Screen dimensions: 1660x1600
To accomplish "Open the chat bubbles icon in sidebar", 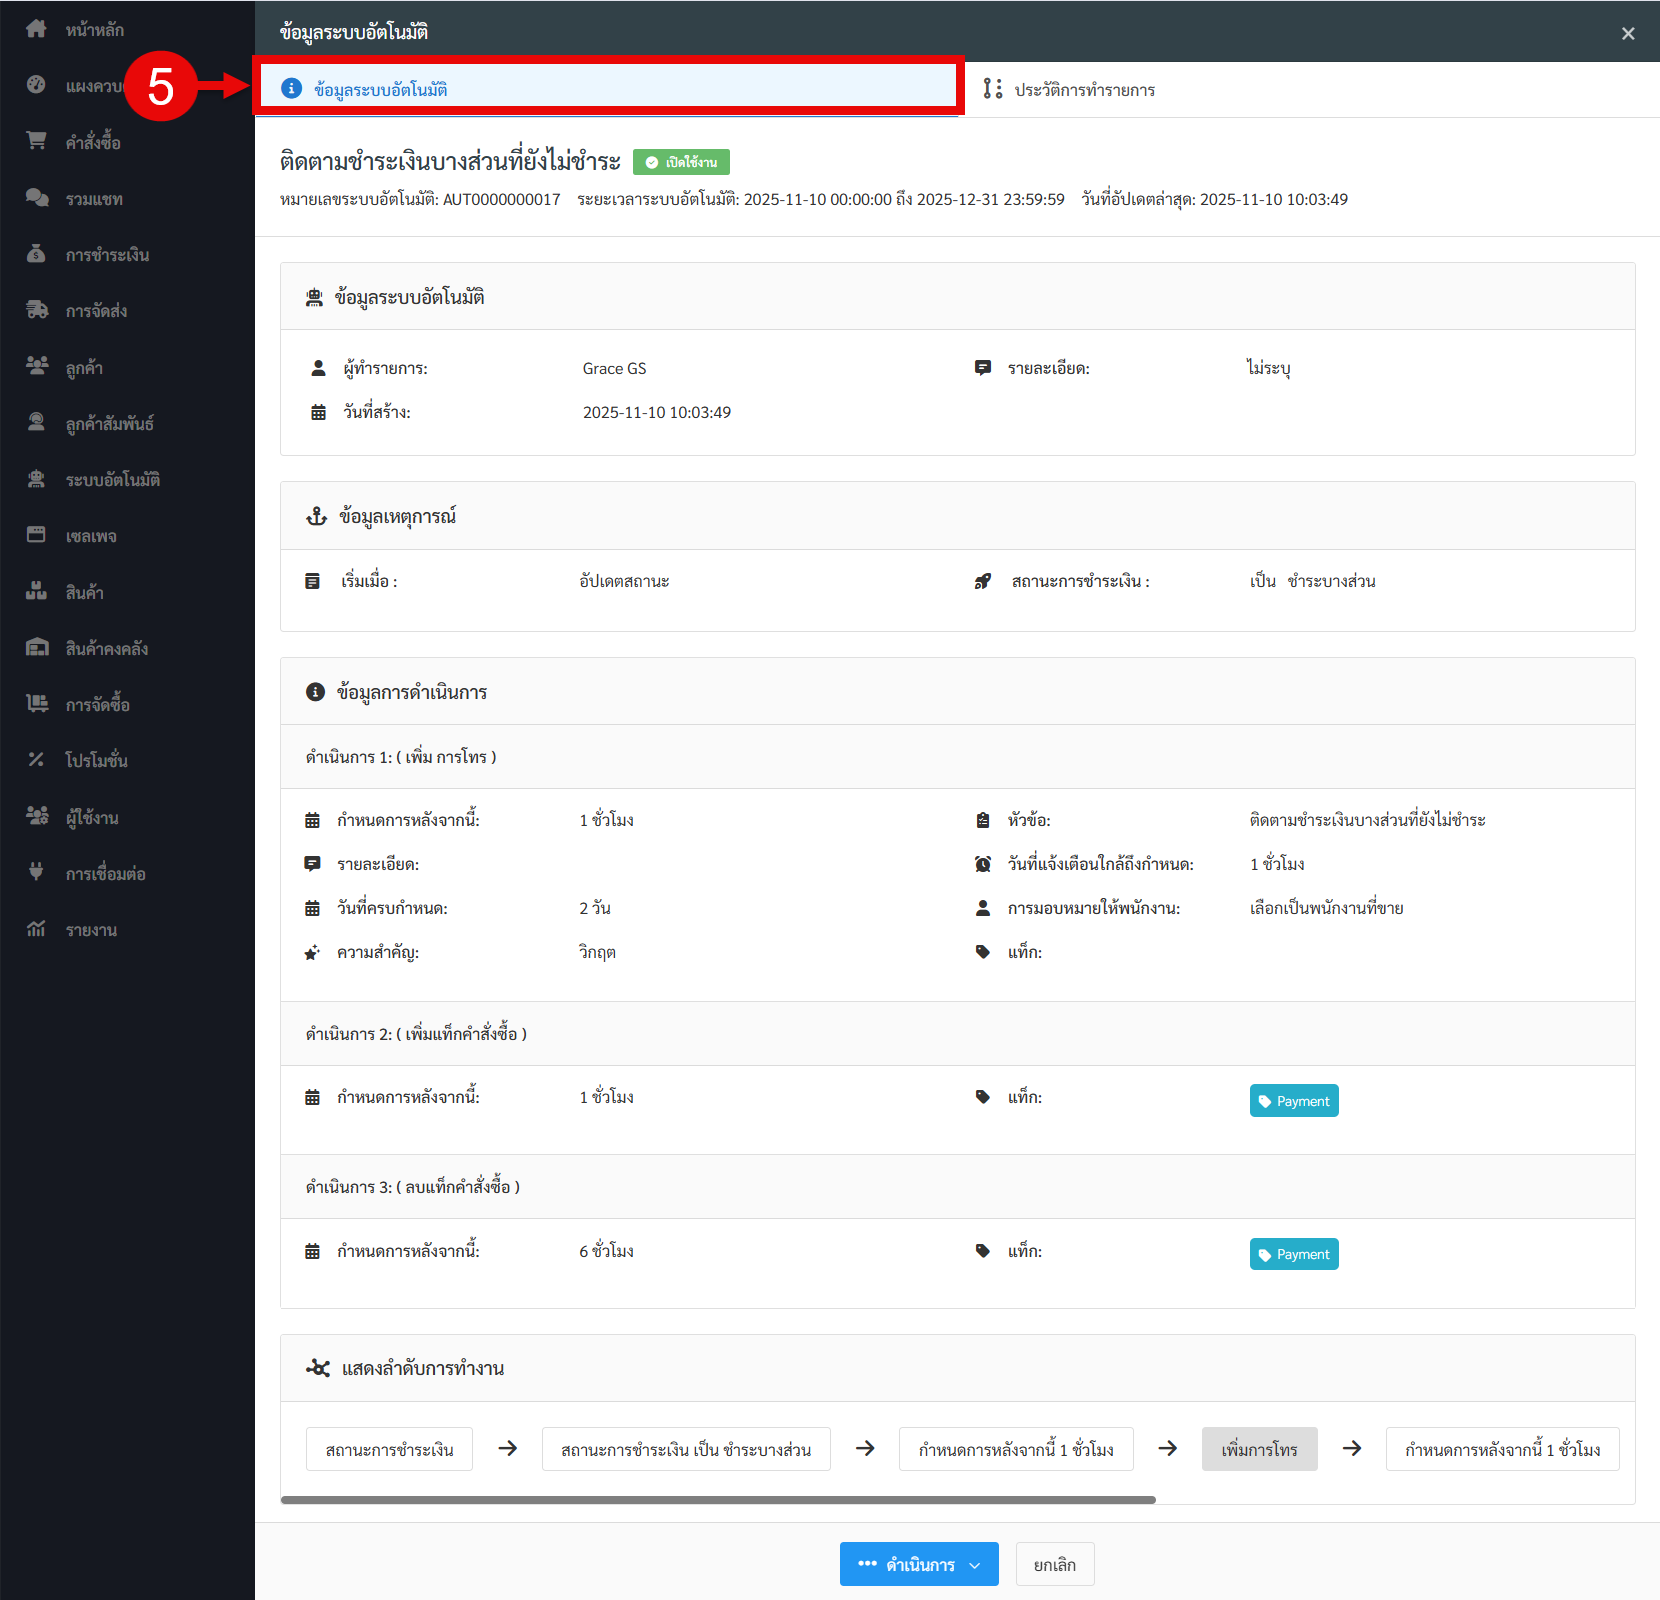I will pyautogui.click(x=36, y=198).
